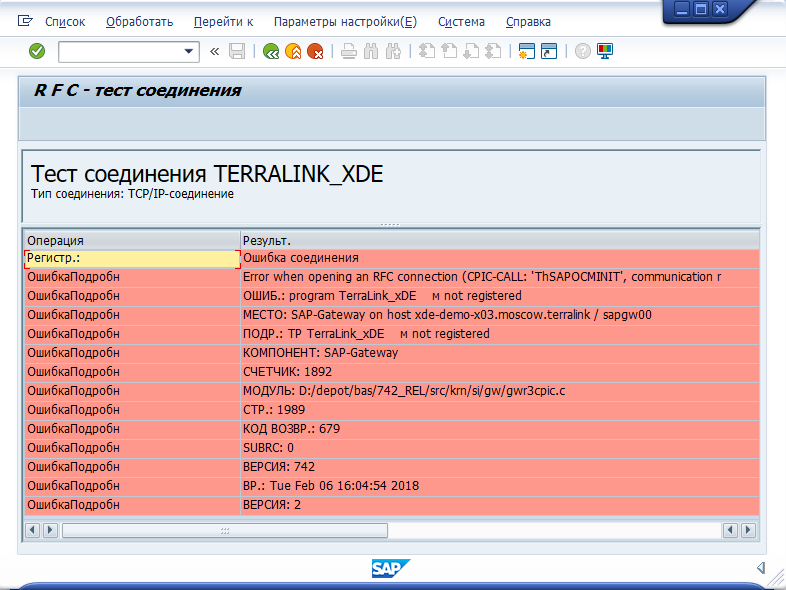Open the Перейти к menu
This screenshot has height=590, width=786.
[x=223, y=21]
